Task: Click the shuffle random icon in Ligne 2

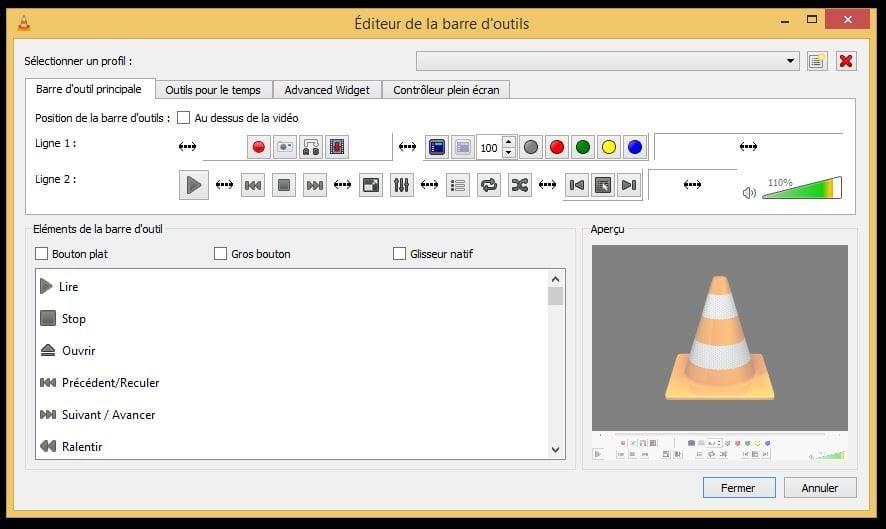Action: coord(519,185)
